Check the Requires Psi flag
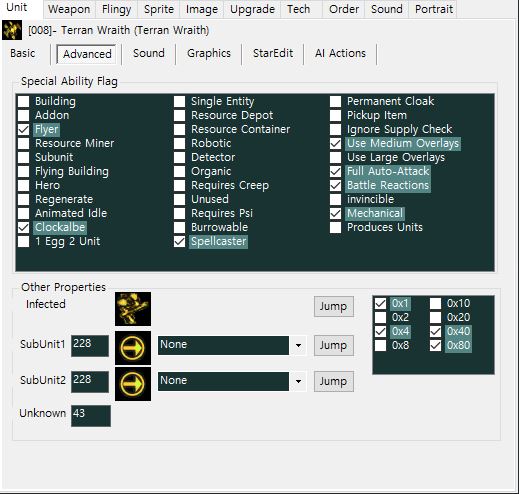The width and height of the screenshot is (519, 494). [x=180, y=213]
